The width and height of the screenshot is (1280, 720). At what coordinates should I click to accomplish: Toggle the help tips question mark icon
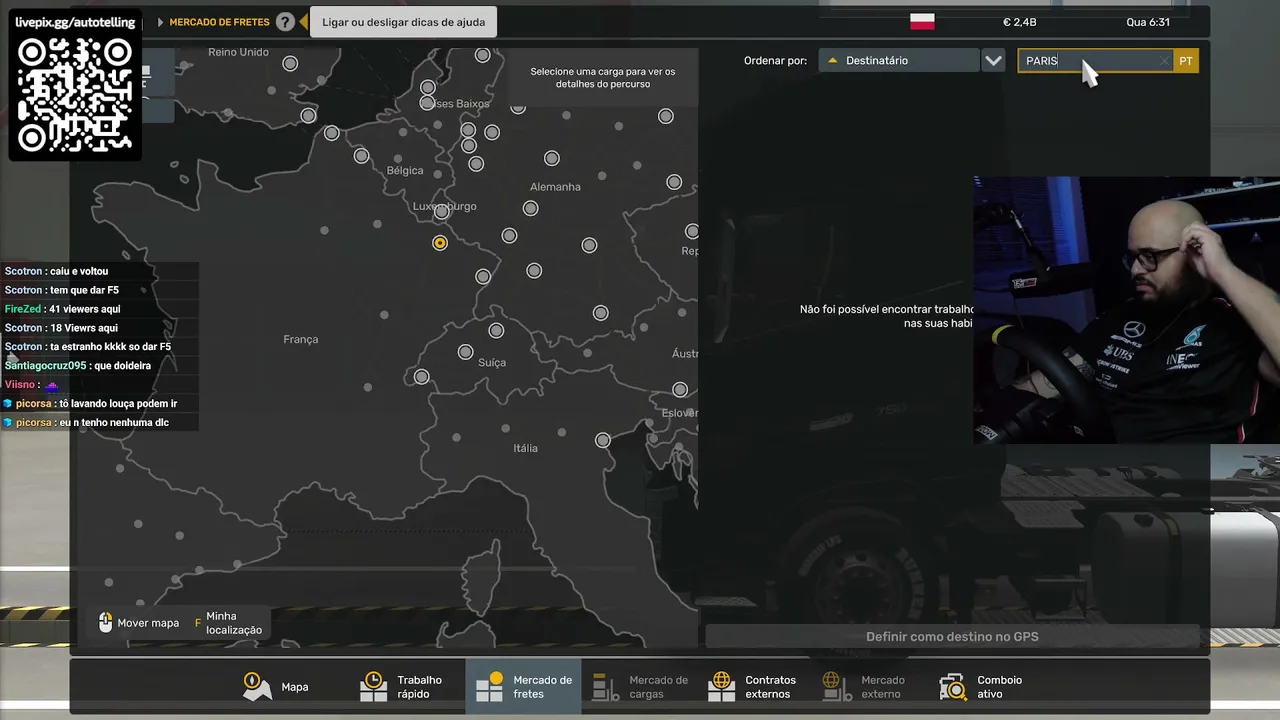285,22
